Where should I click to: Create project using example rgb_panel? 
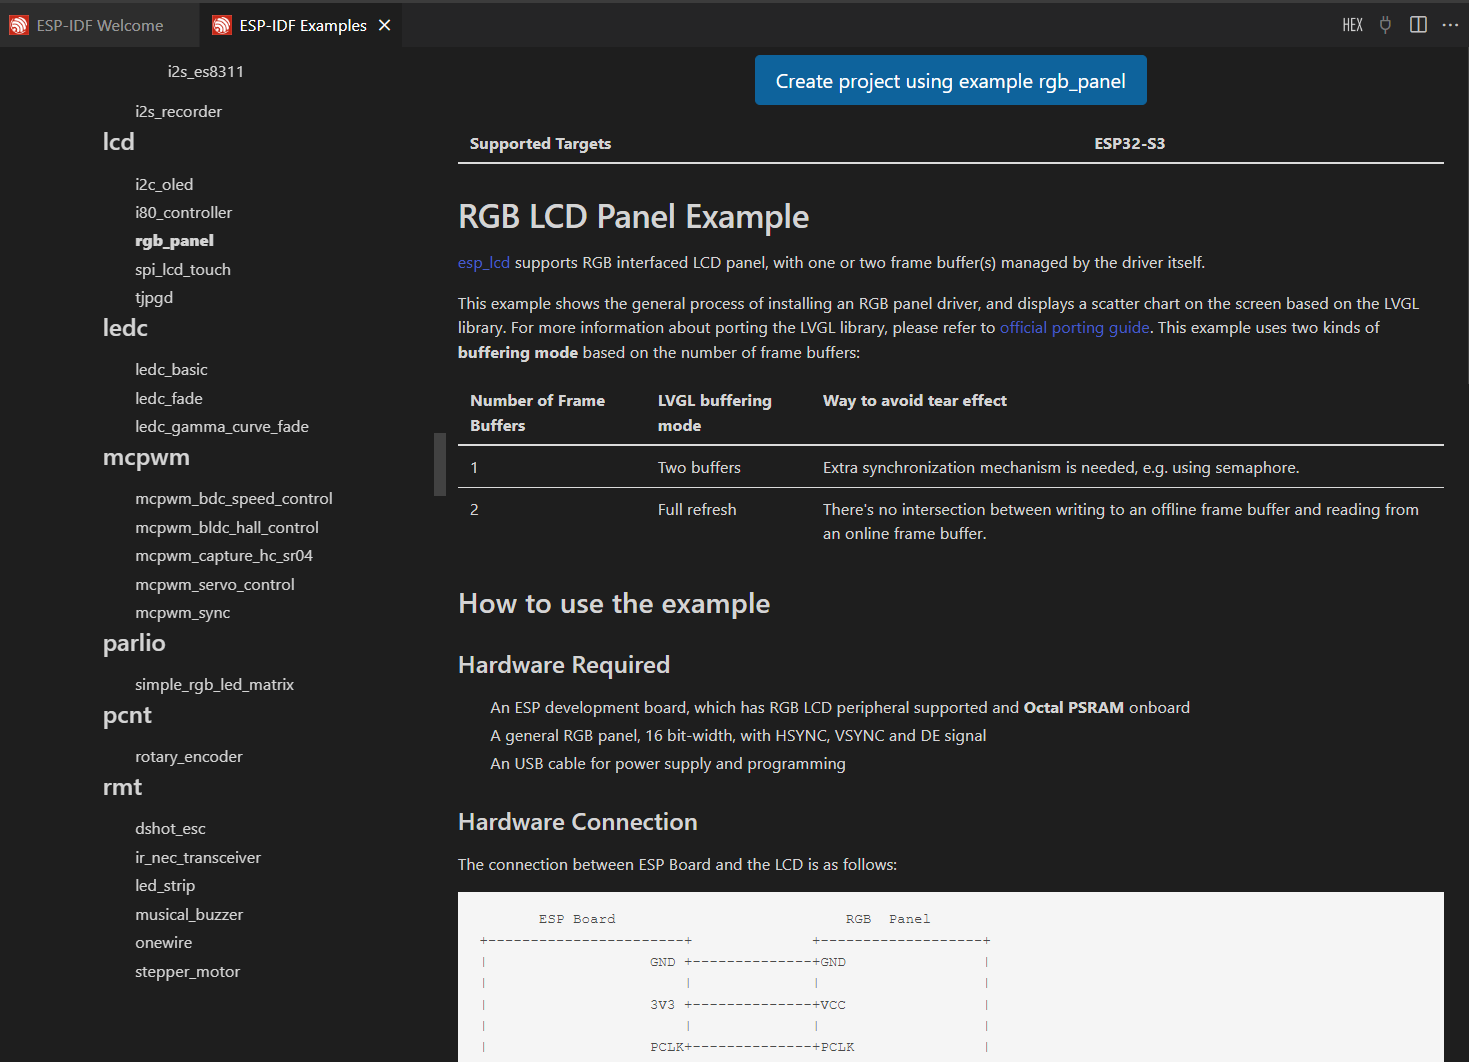[950, 81]
